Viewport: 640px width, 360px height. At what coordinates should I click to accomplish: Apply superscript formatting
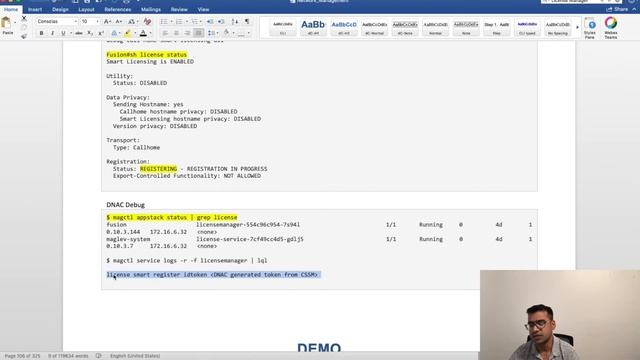(x=101, y=33)
